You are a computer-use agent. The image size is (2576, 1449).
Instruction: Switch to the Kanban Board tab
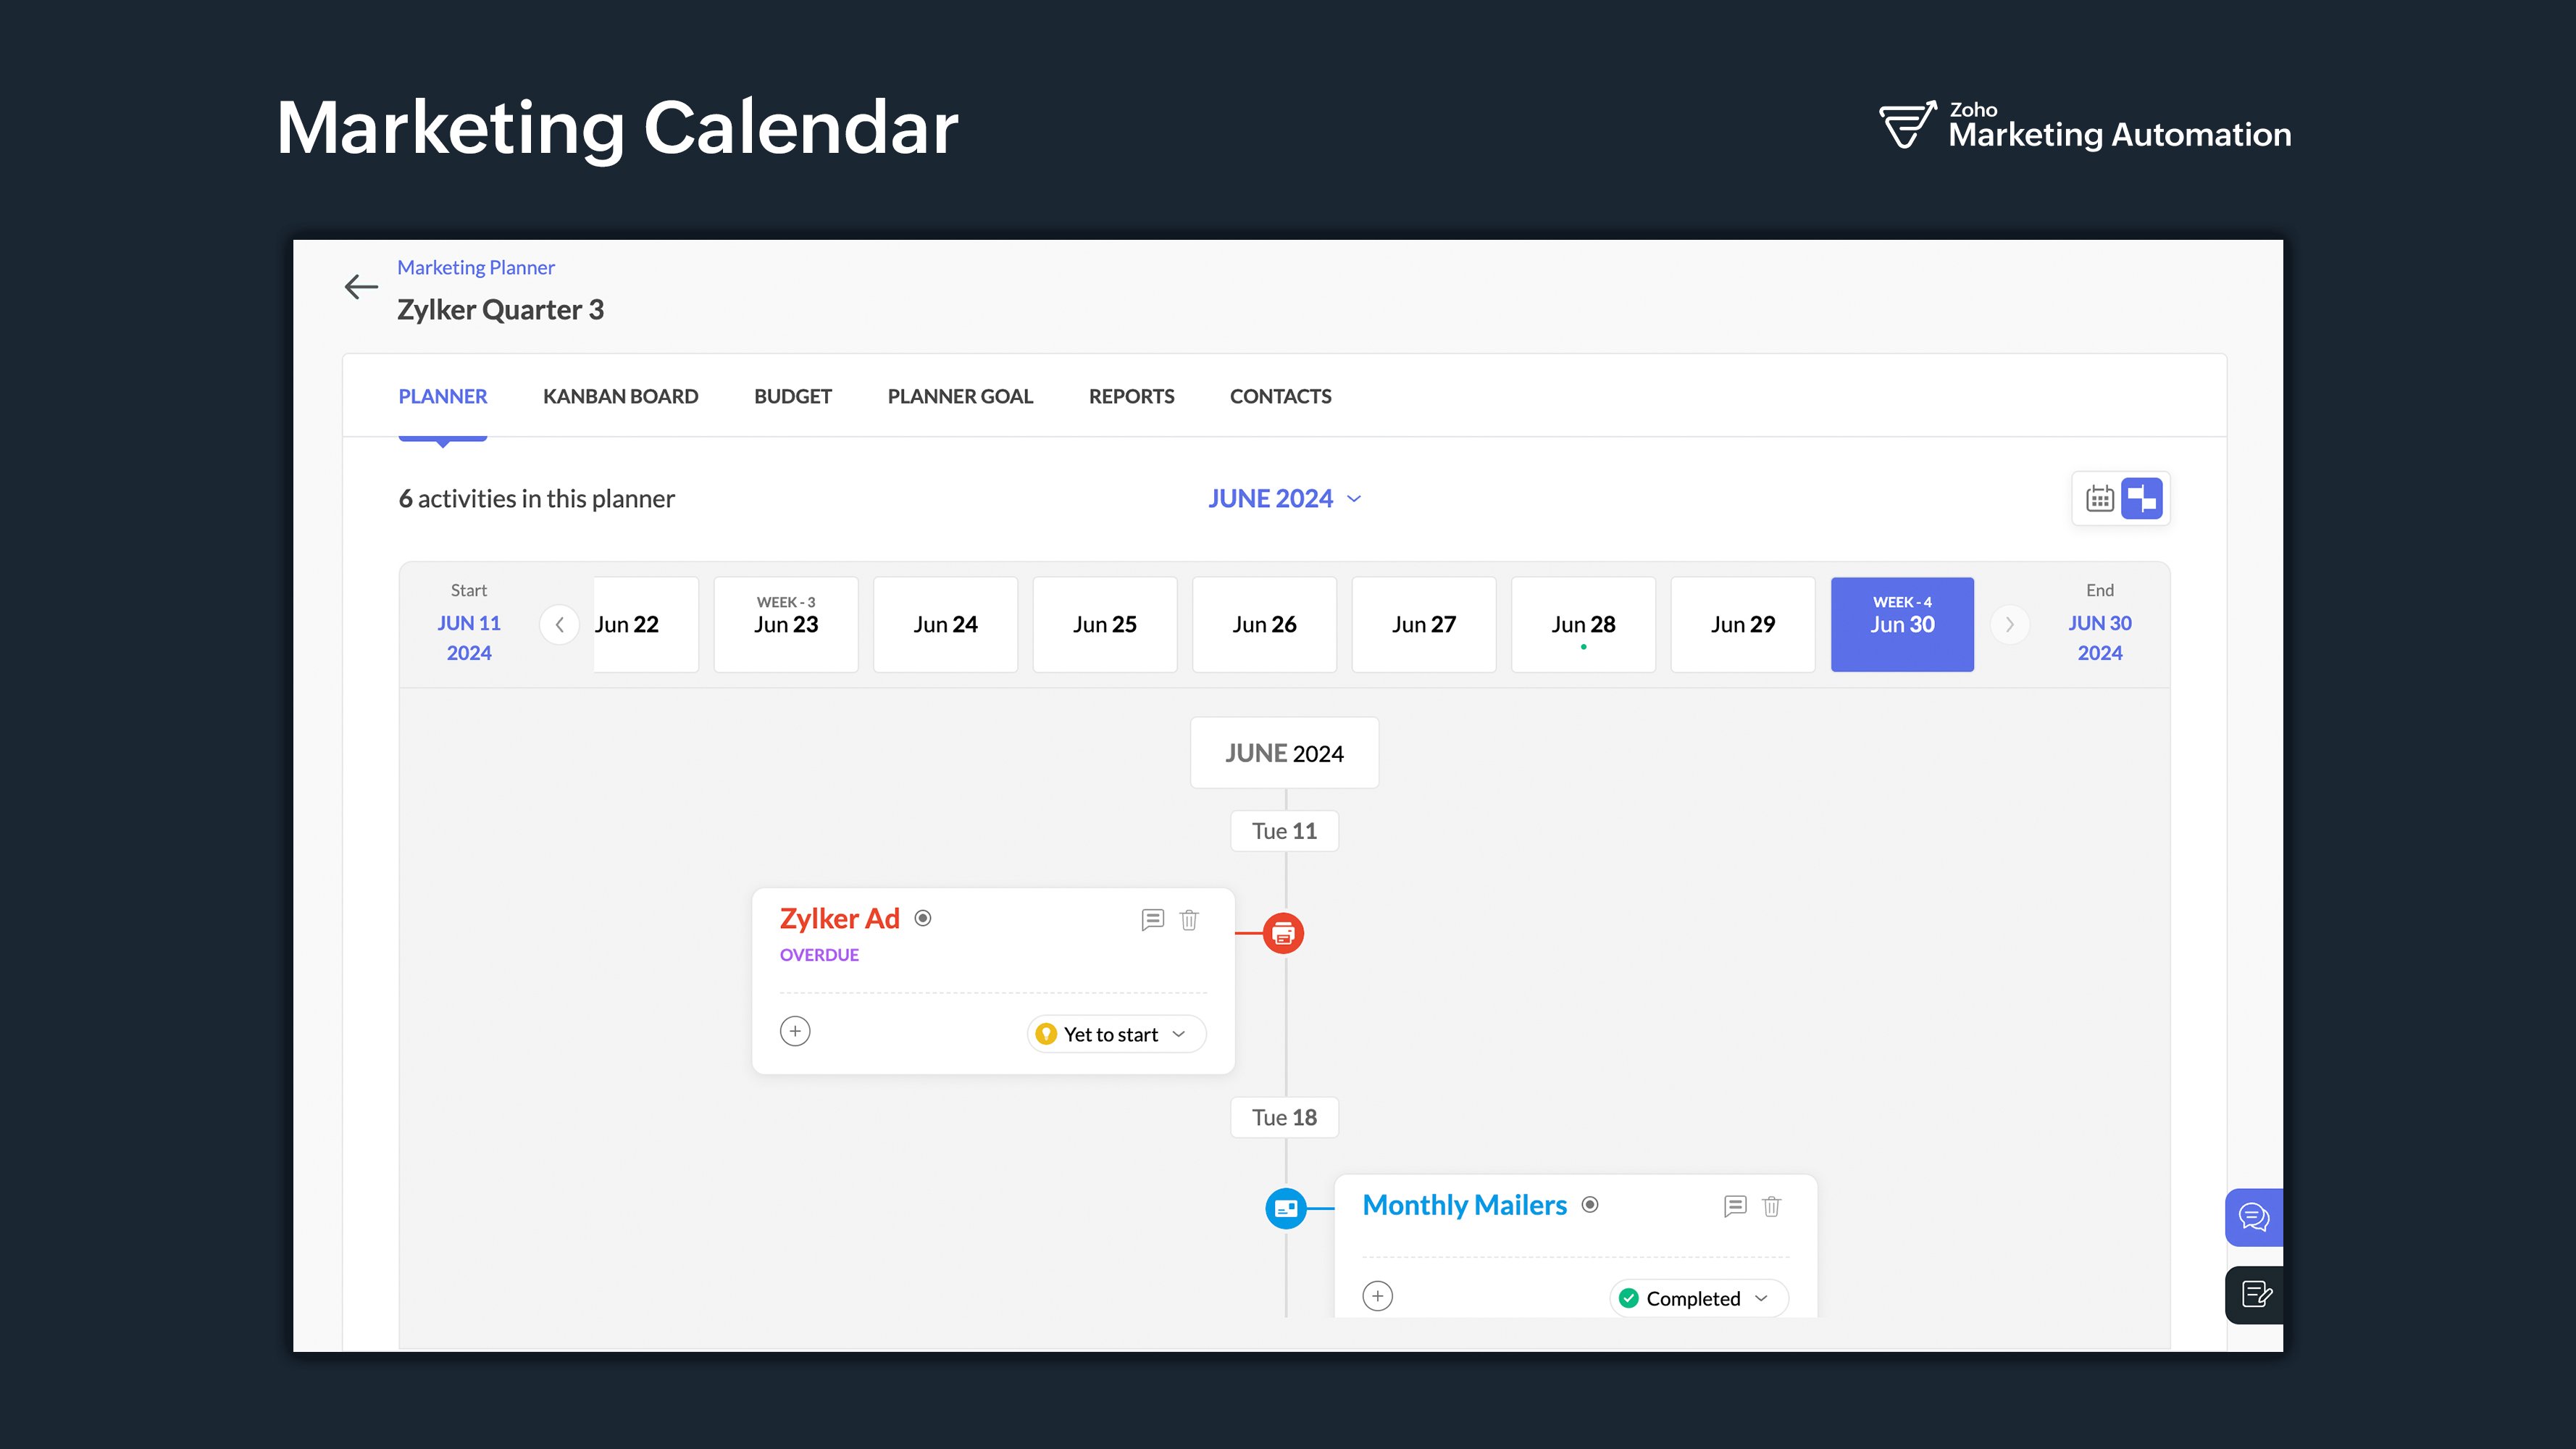point(620,396)
